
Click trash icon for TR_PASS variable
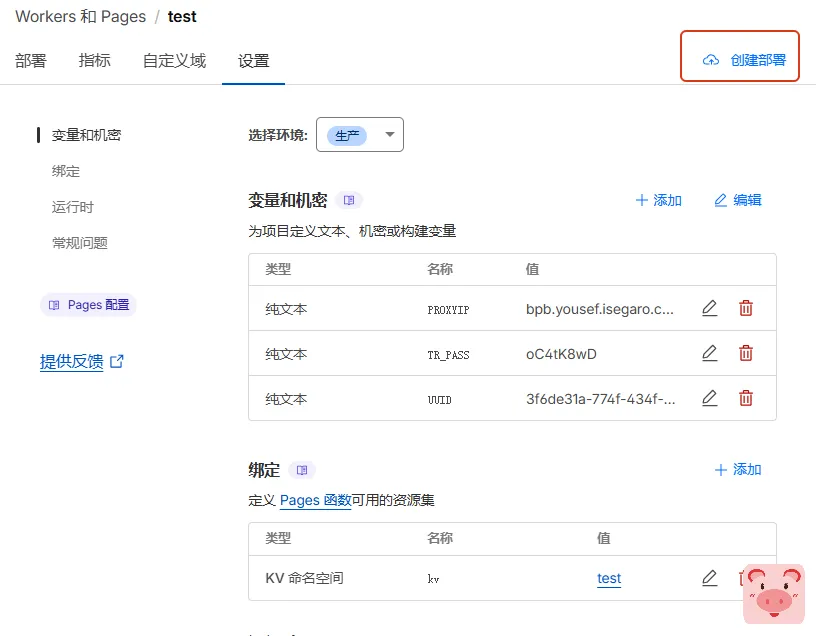click(745, 353)
